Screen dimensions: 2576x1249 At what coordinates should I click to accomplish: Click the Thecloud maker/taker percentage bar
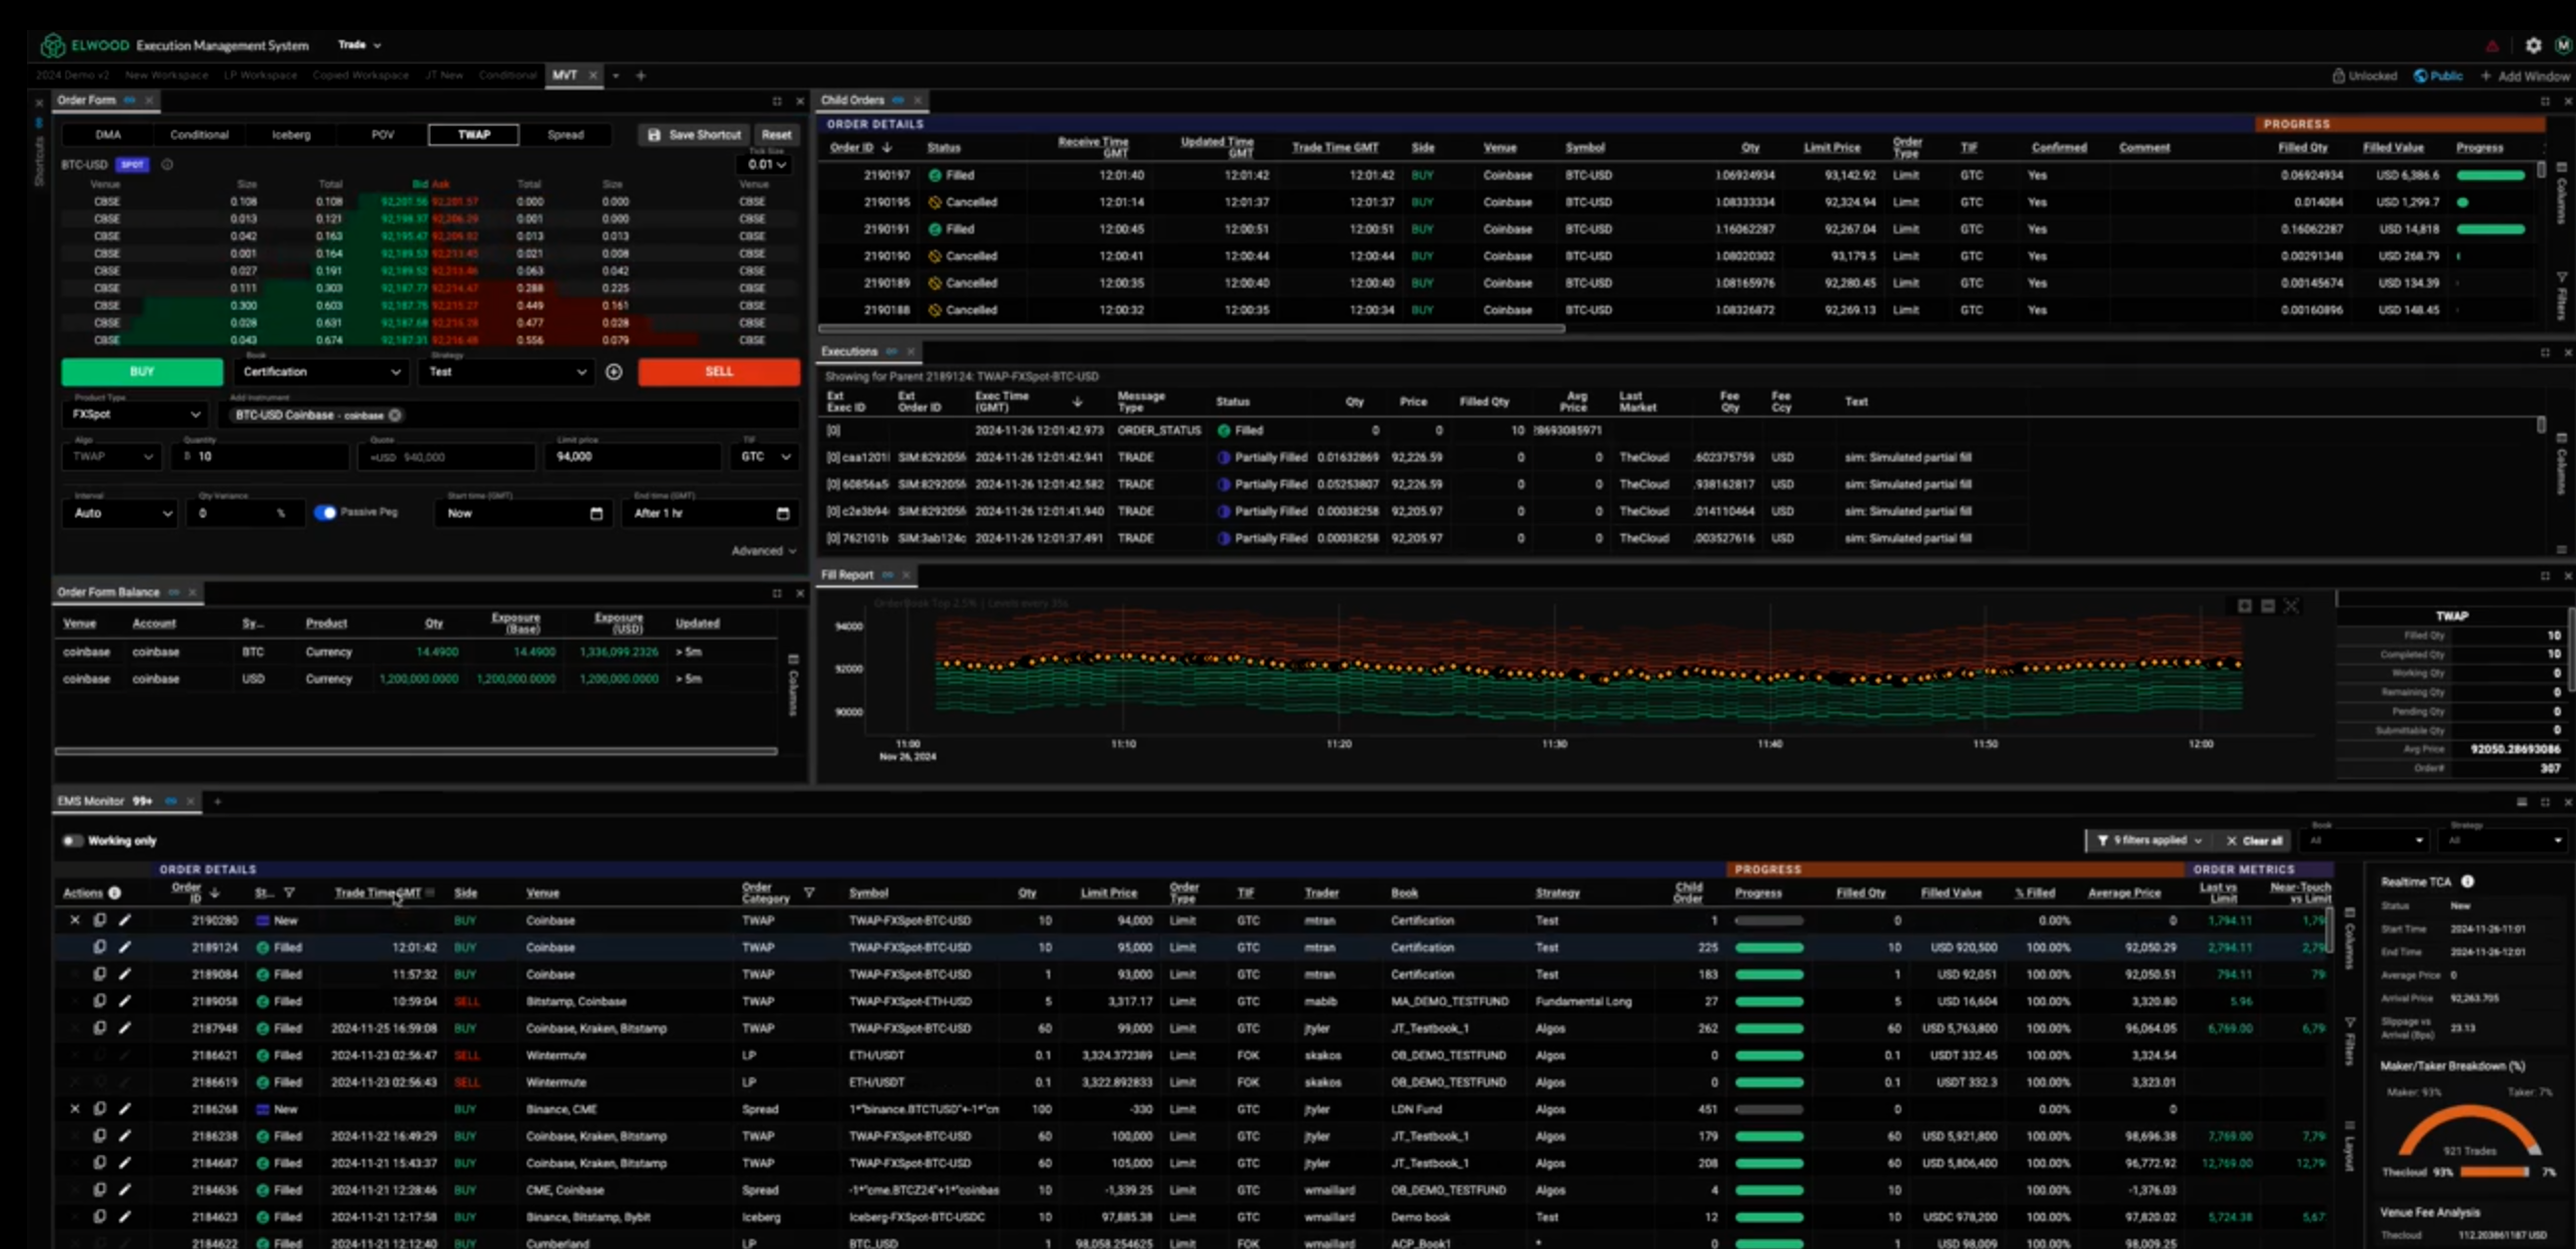[x=2494, y=1172]
